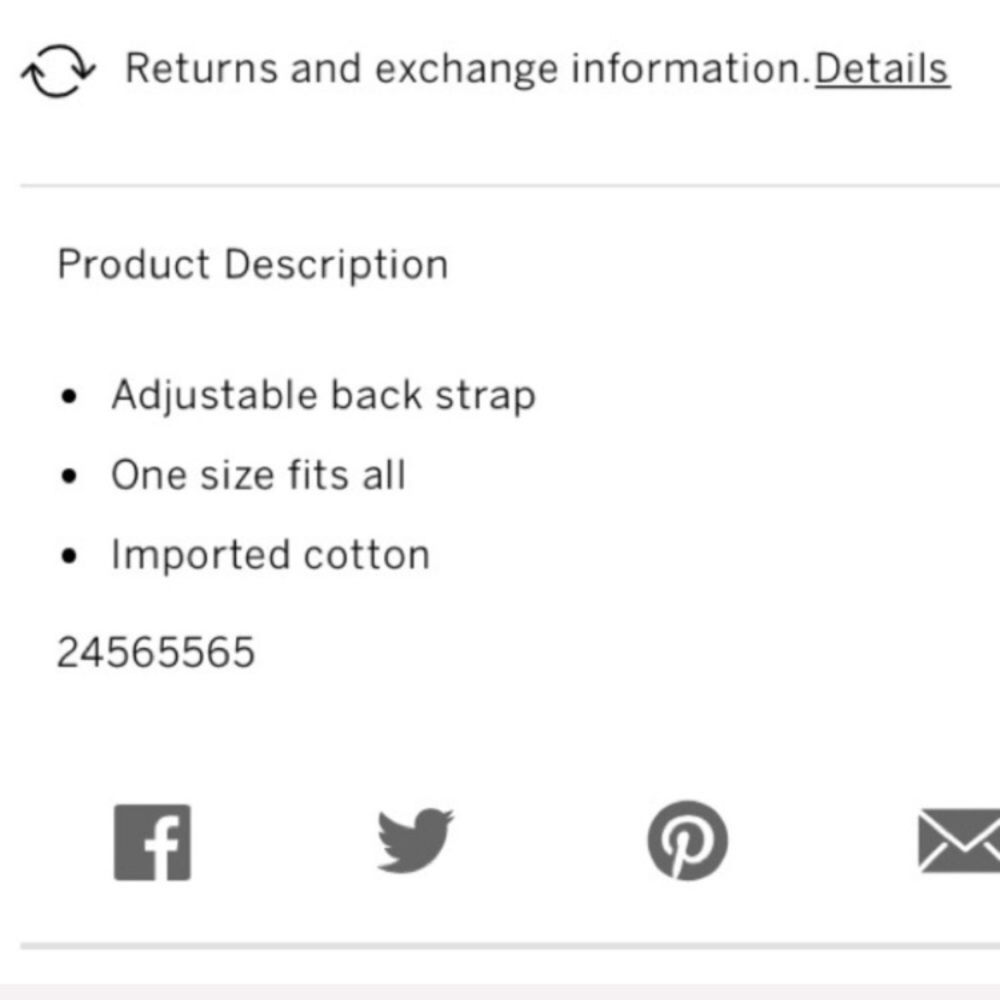Viewport: 1000px width, 1000px height.
Task: Click the bullet beside One size fits all
Action: pyautogui.click(x=68, y=476)
